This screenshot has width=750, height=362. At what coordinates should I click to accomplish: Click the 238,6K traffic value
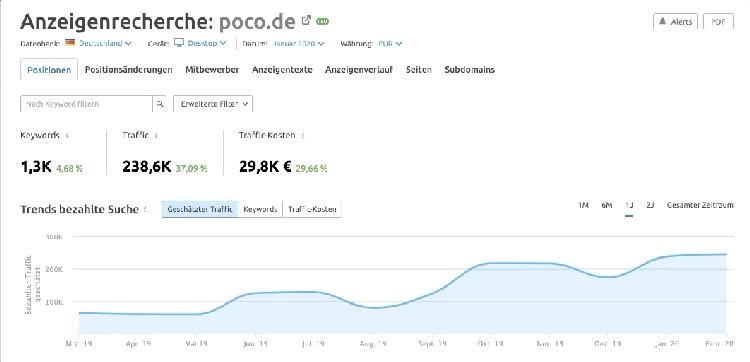pos(146,167)
